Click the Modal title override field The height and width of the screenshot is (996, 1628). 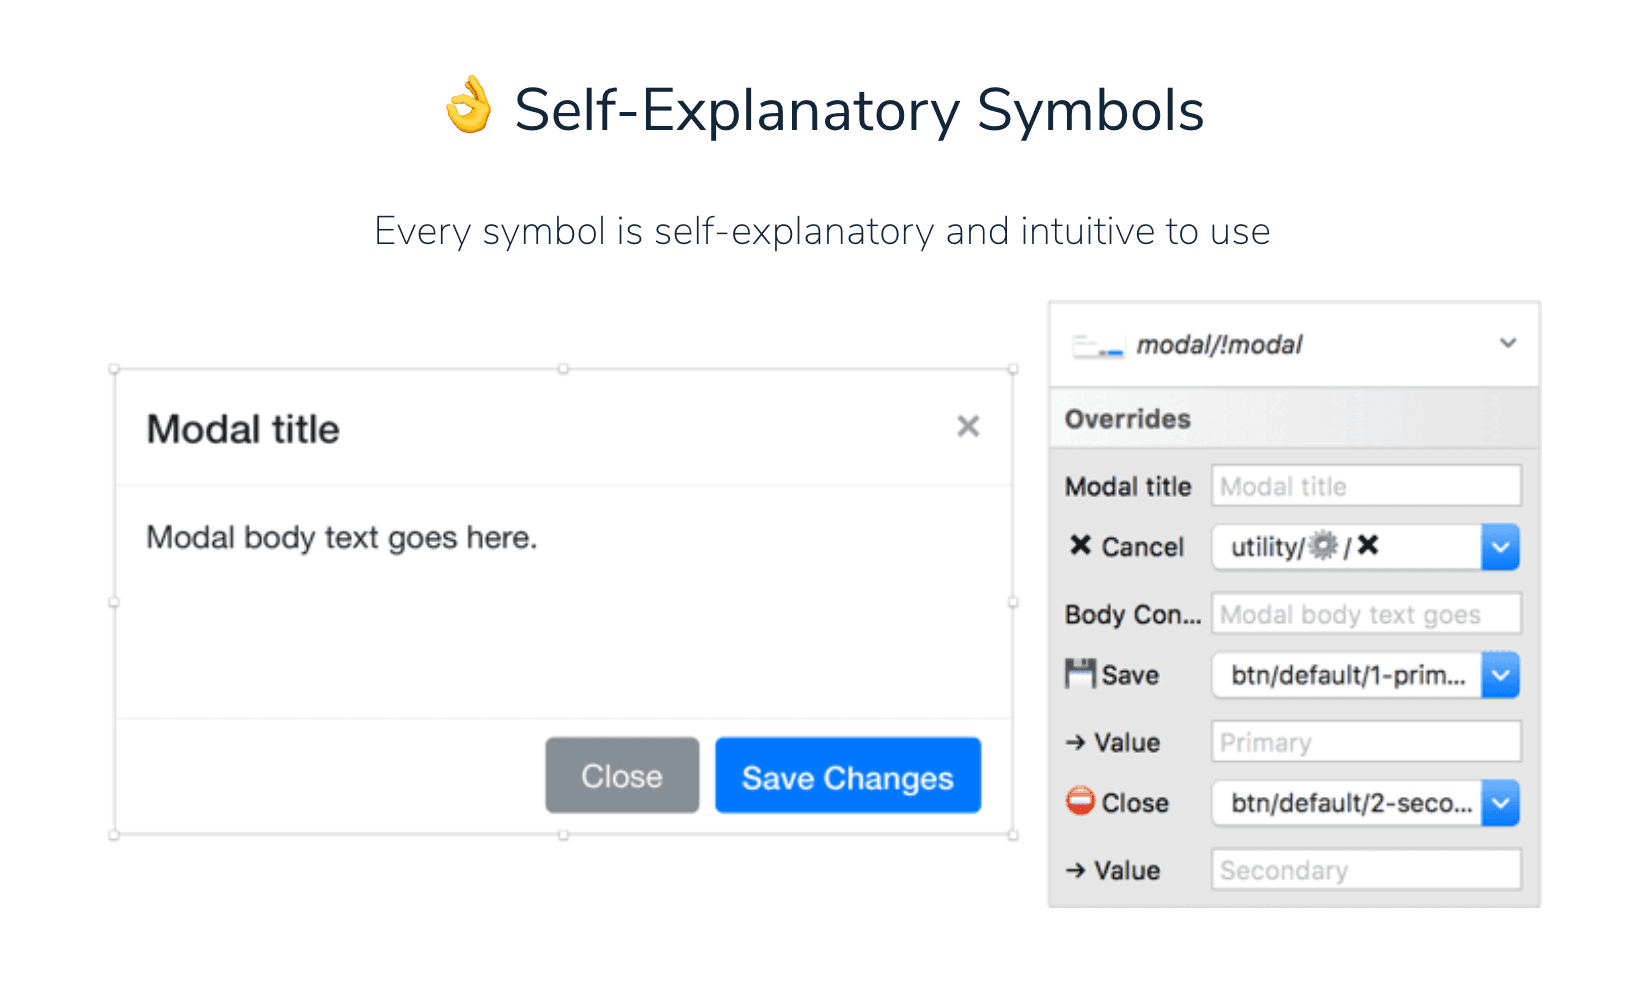1366,486
